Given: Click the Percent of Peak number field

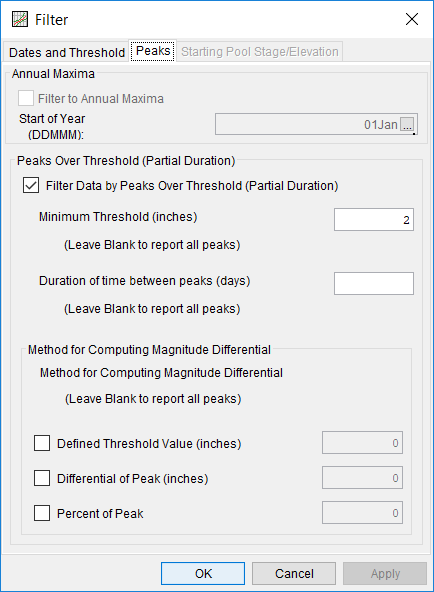Looking at the screenshot, I should (362, 513).
